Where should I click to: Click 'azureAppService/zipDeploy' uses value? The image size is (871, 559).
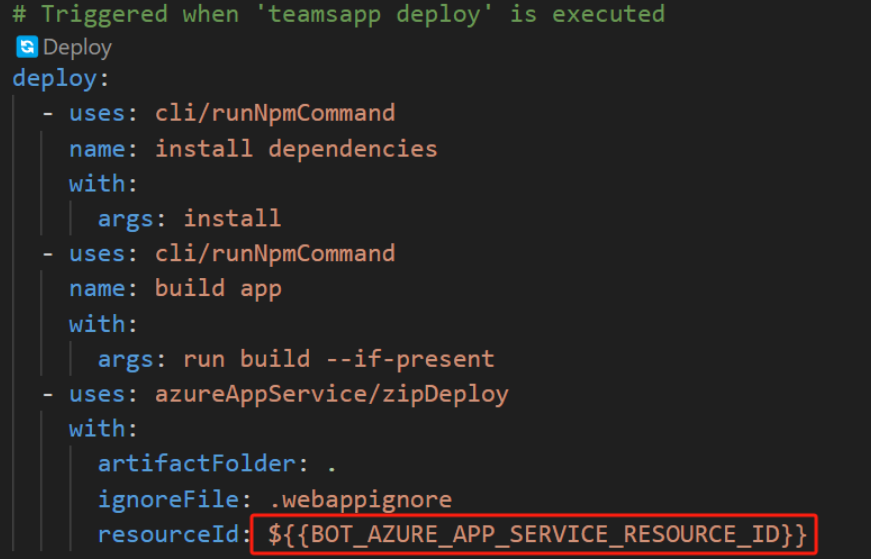coord(332,394)
